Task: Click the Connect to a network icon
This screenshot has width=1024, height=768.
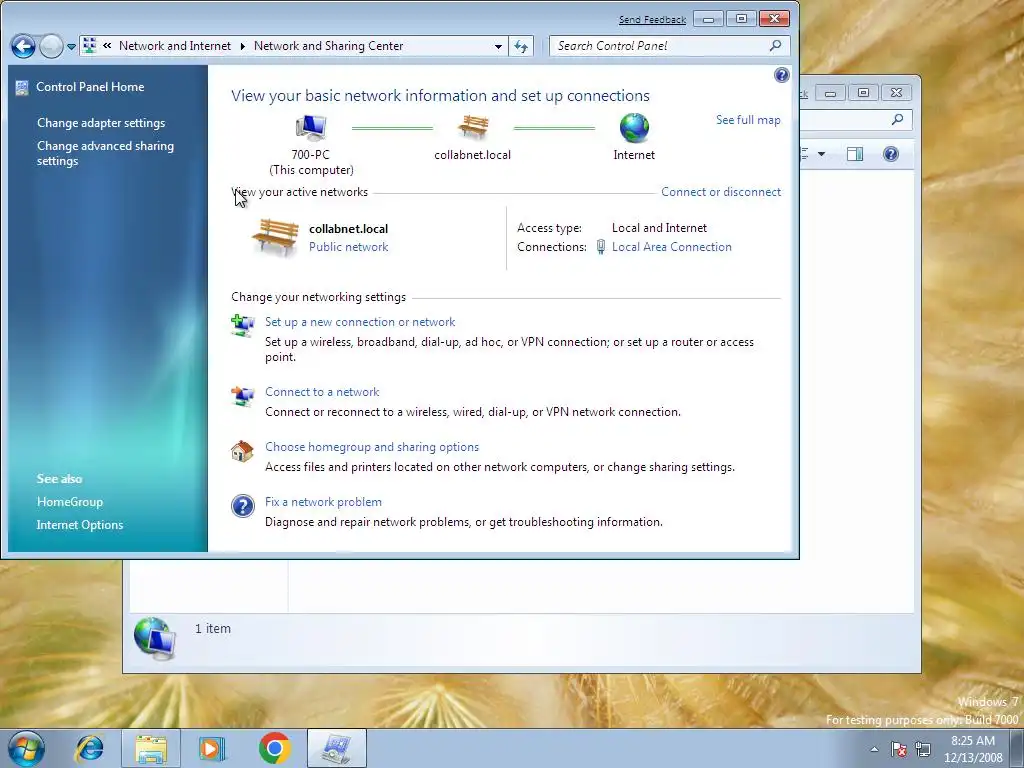Action: click(x=242, y=396)
